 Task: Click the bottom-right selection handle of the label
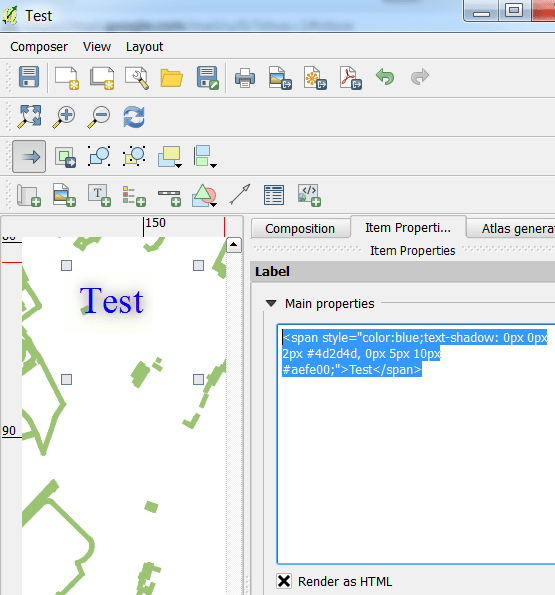[x=198, y=379]
